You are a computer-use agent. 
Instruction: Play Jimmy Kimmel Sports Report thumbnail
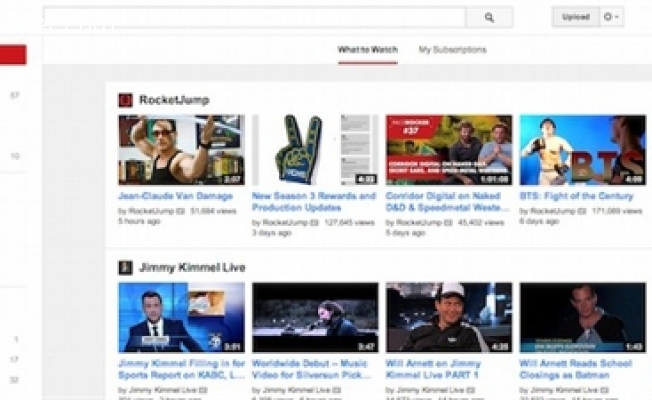(x=181, y=317)
